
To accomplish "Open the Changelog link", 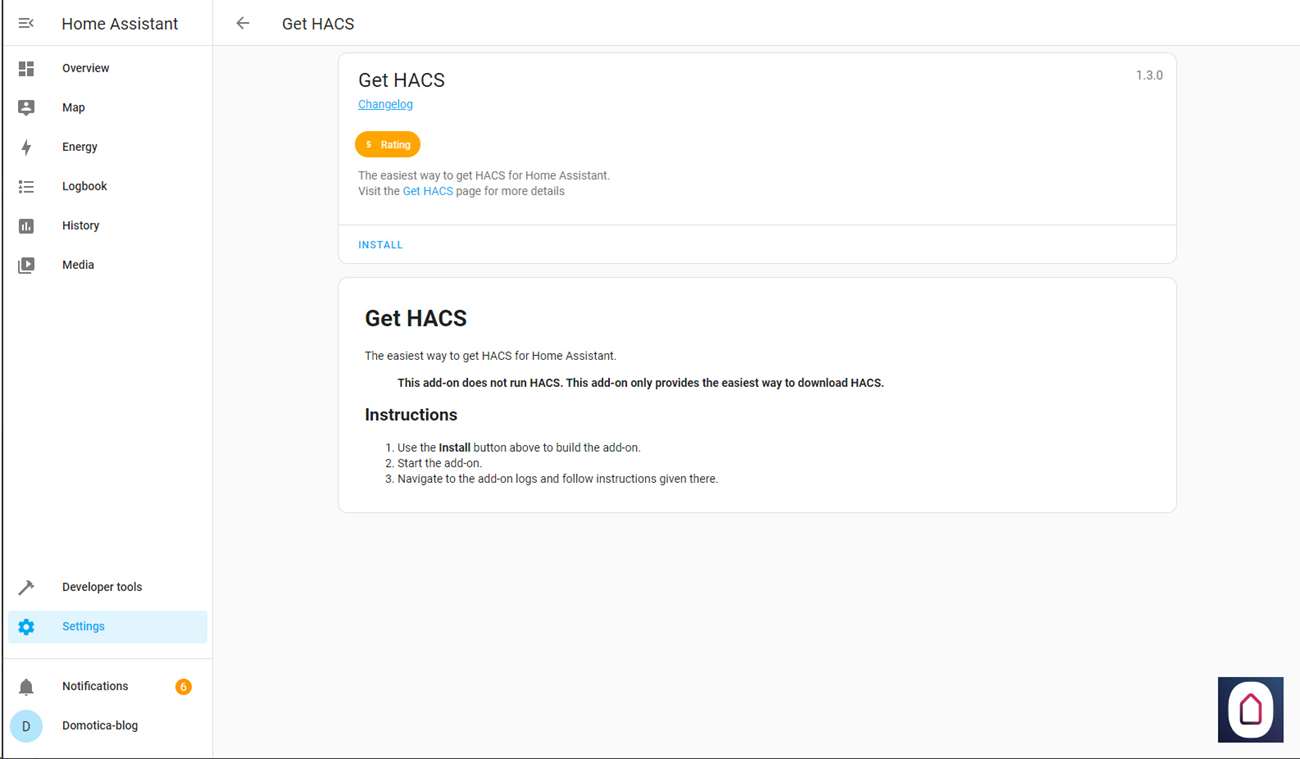I will pyautogui.click(x=385, y=104).
